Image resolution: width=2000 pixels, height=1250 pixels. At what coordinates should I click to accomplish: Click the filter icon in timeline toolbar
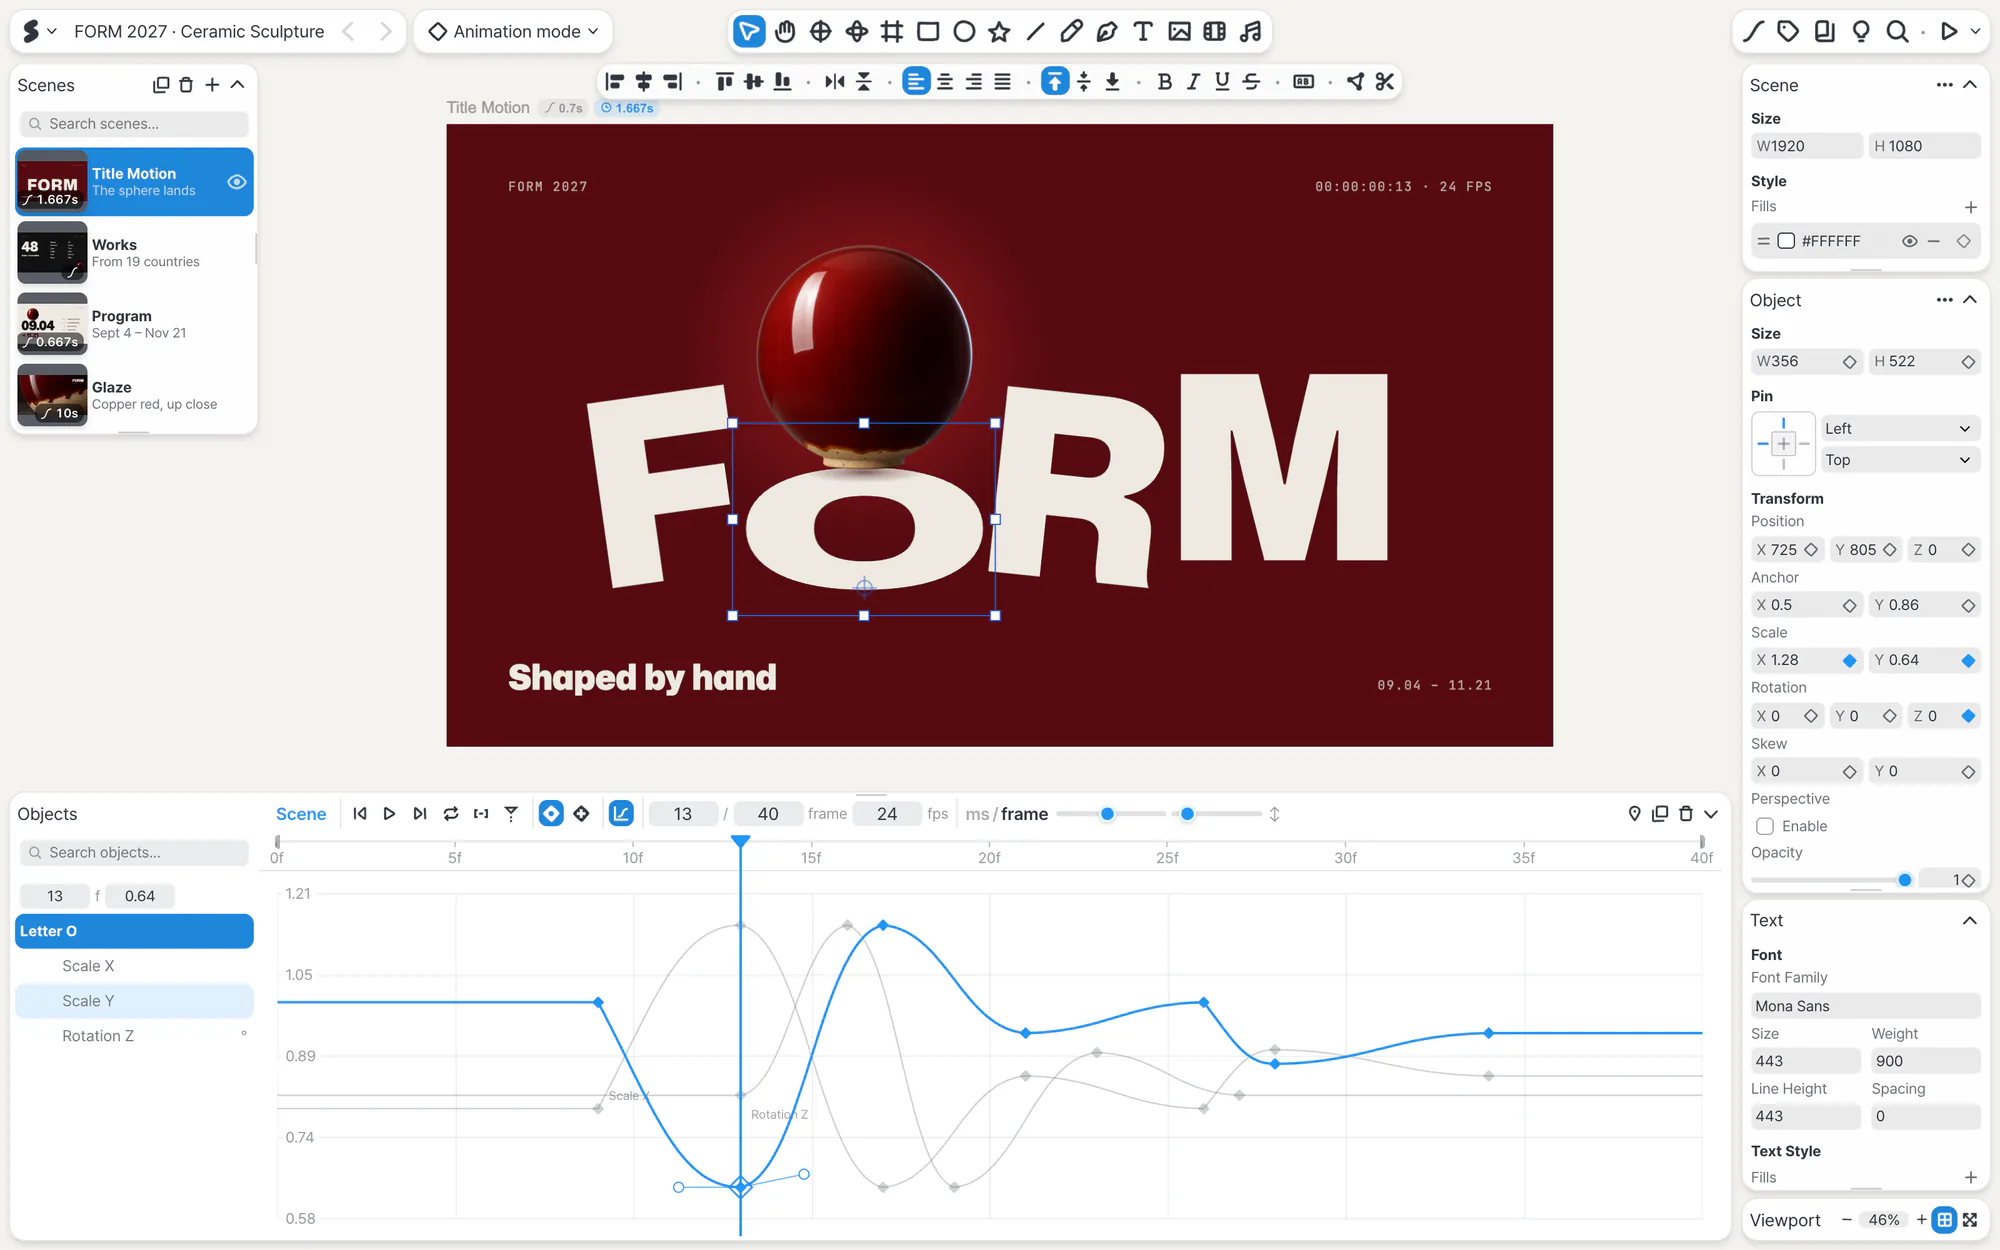coord(511,814)
